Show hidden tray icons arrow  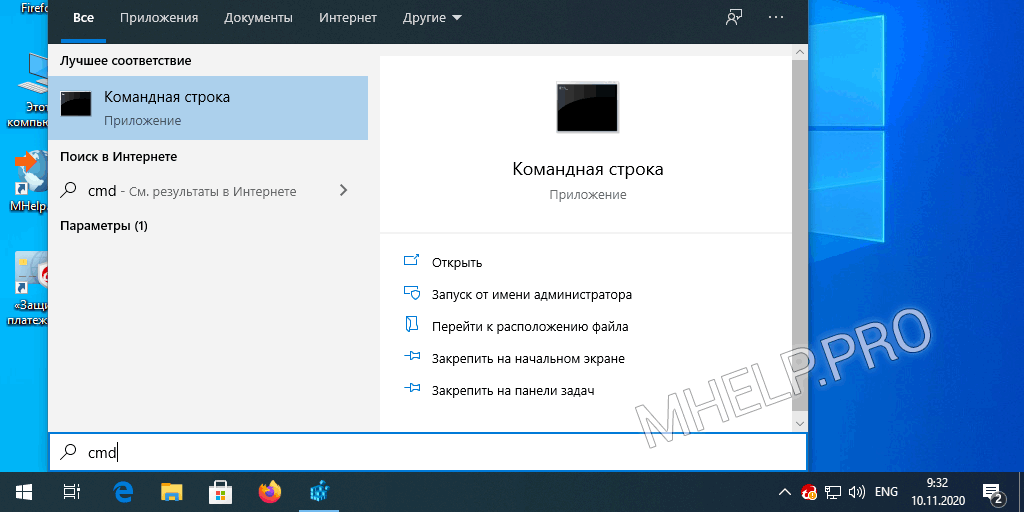click(786, 492)
